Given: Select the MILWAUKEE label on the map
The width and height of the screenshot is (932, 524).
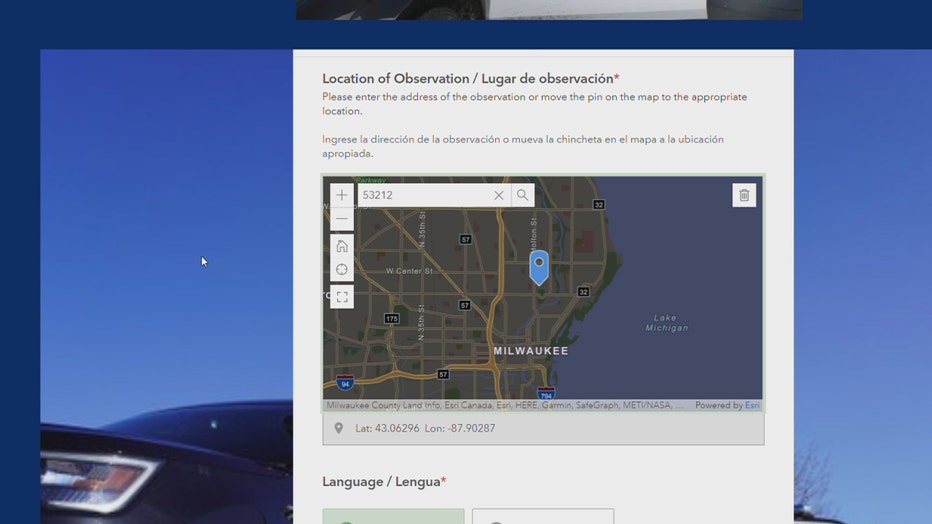Looking at the screenshot, I should (x=531, y=351).
